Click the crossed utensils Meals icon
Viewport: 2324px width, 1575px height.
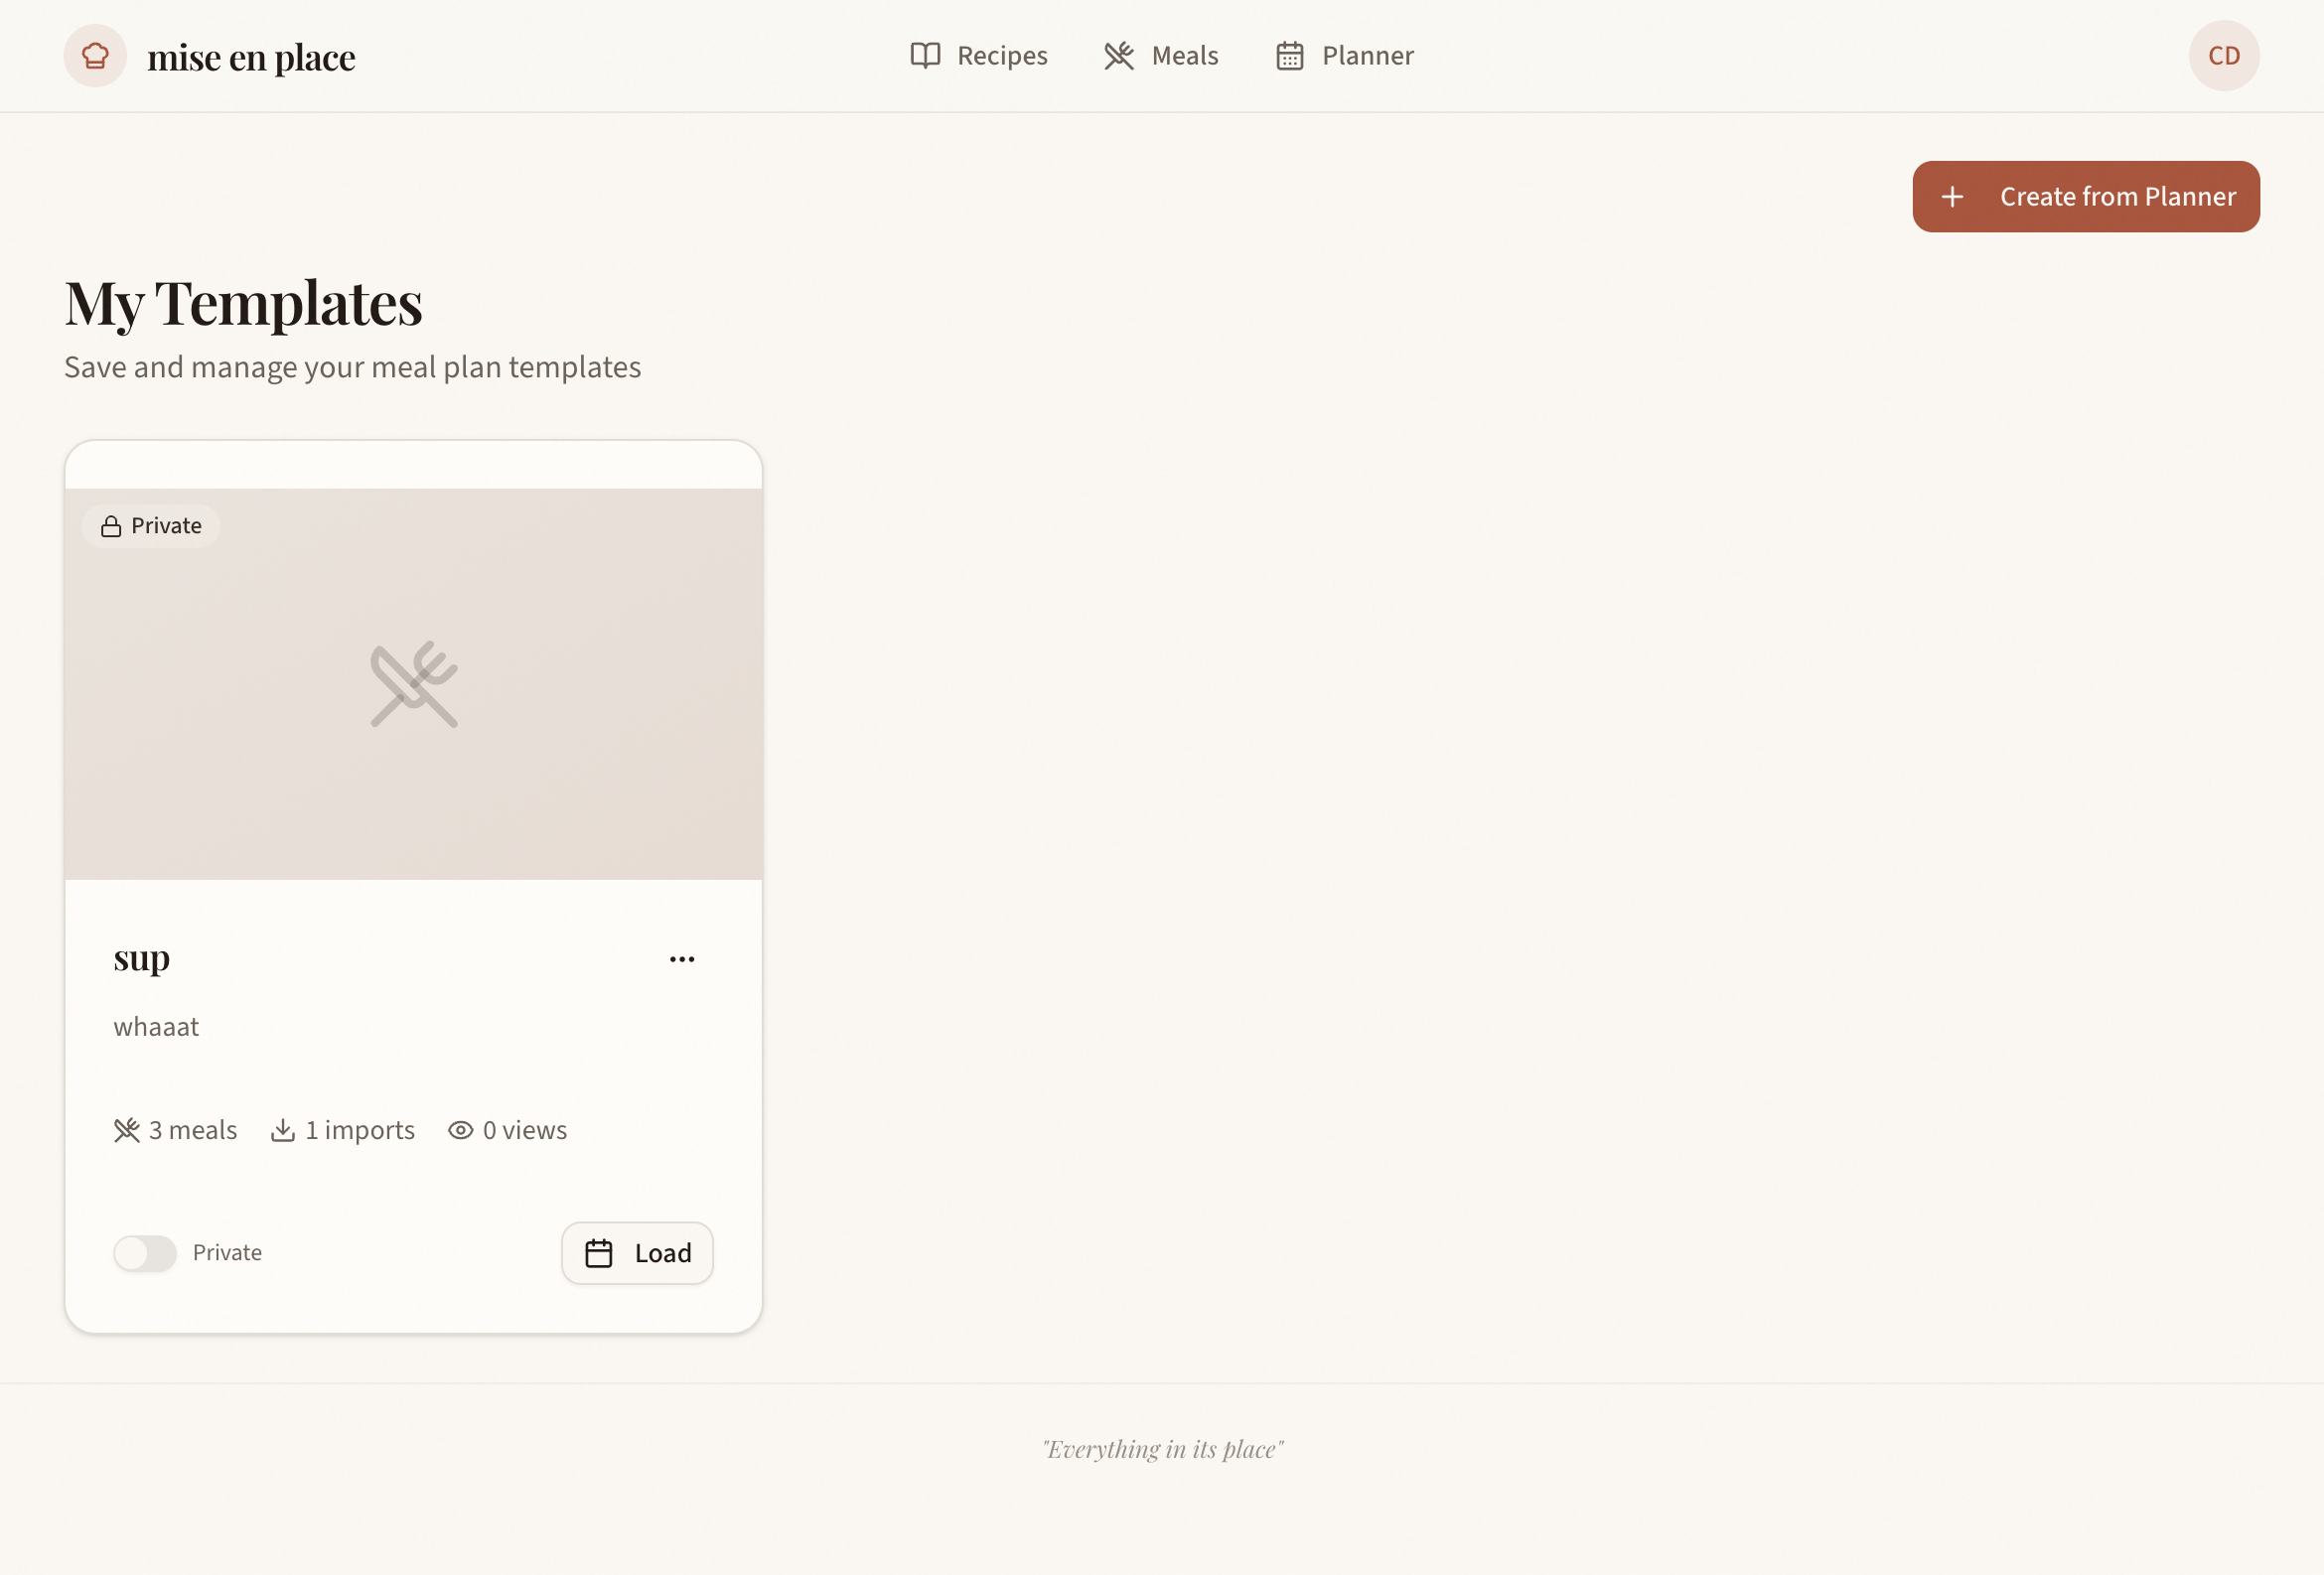[1117, 56]
